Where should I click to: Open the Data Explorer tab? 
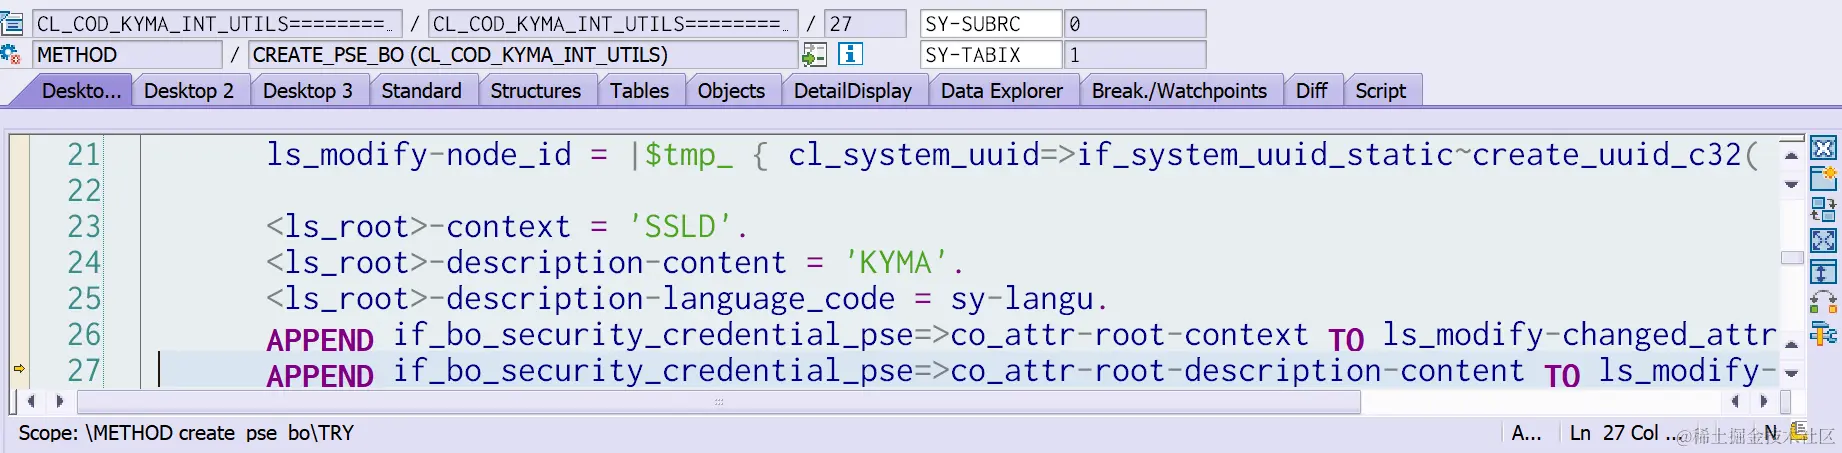(1001, 91)
